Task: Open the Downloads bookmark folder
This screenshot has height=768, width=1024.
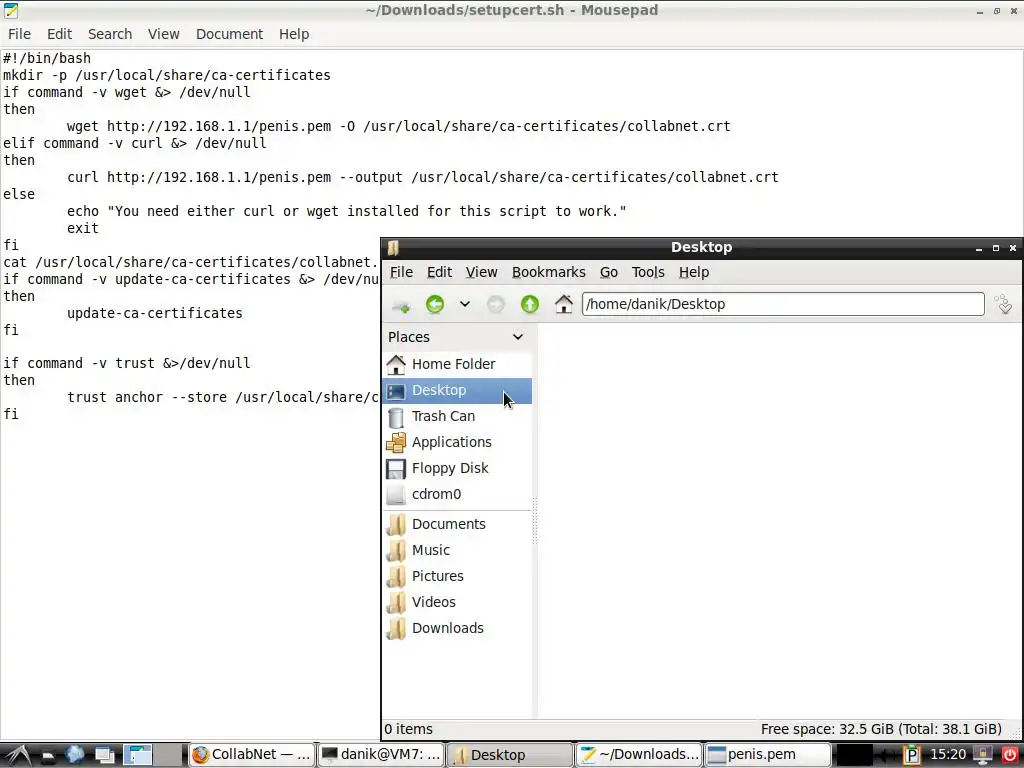Action: 457,628
